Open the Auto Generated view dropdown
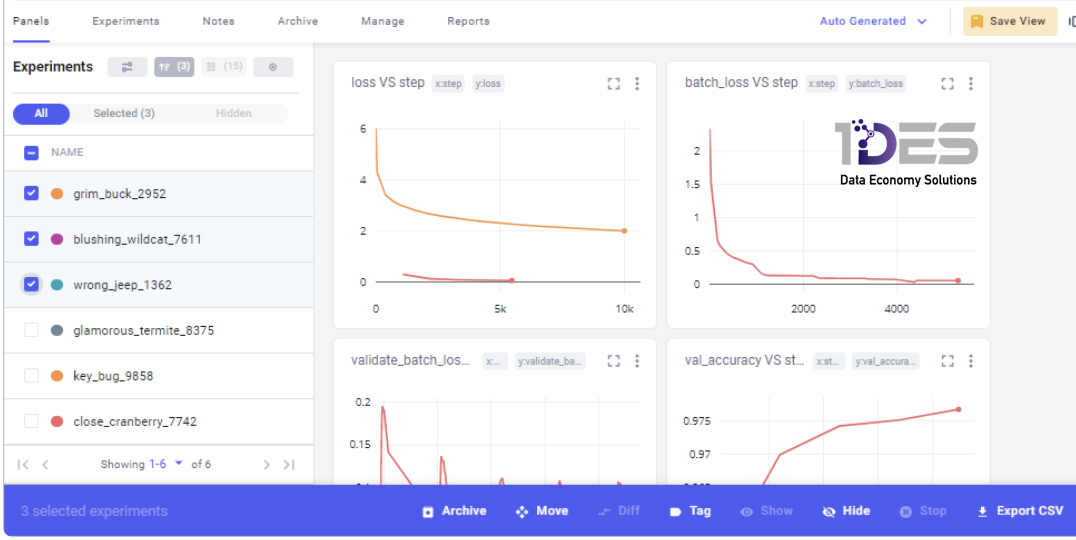 coord(874,21)
